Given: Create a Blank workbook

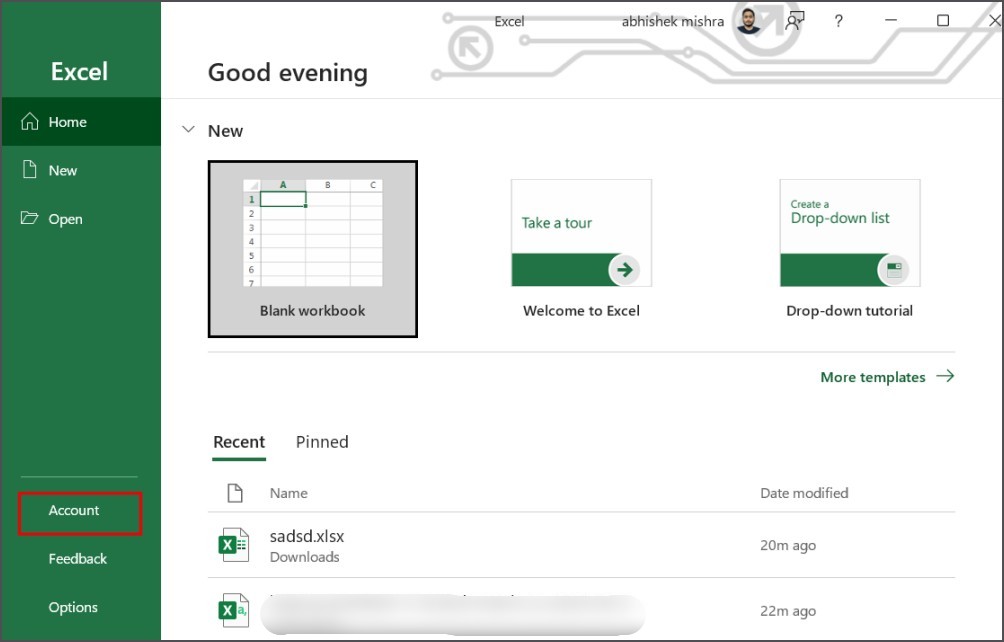Looking at the screenshot, I should pos(312,249).
